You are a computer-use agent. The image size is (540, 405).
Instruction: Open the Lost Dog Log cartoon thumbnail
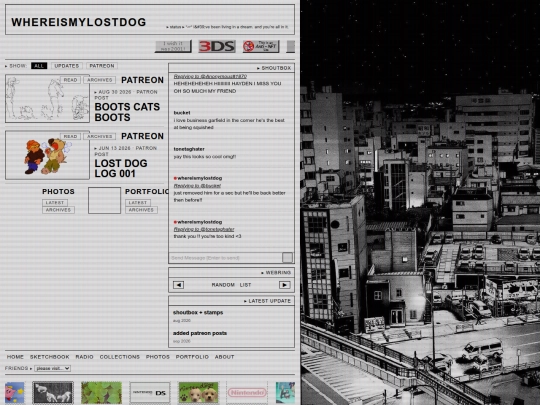[x=48, y=155]
